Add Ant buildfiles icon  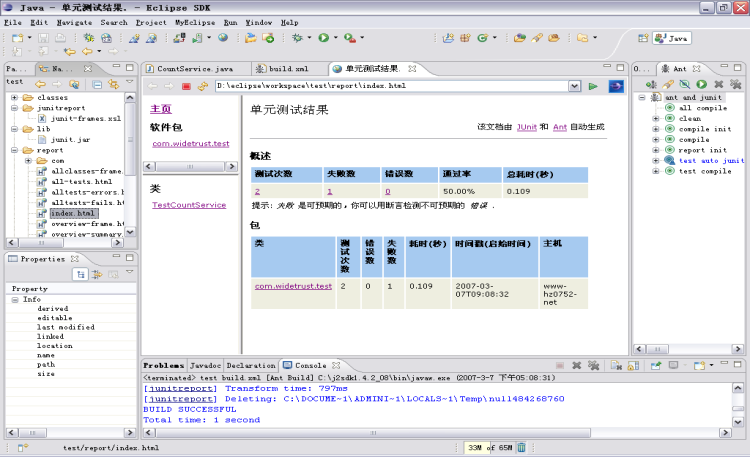651,84
